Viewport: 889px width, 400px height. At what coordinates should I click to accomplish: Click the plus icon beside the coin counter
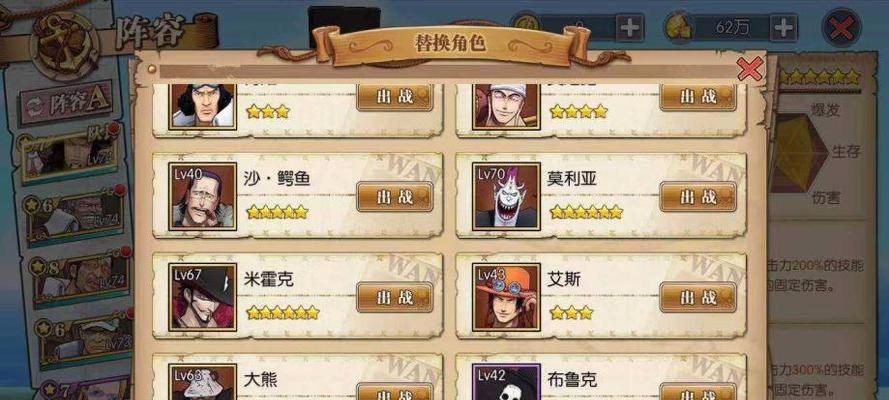click(630, 27)
